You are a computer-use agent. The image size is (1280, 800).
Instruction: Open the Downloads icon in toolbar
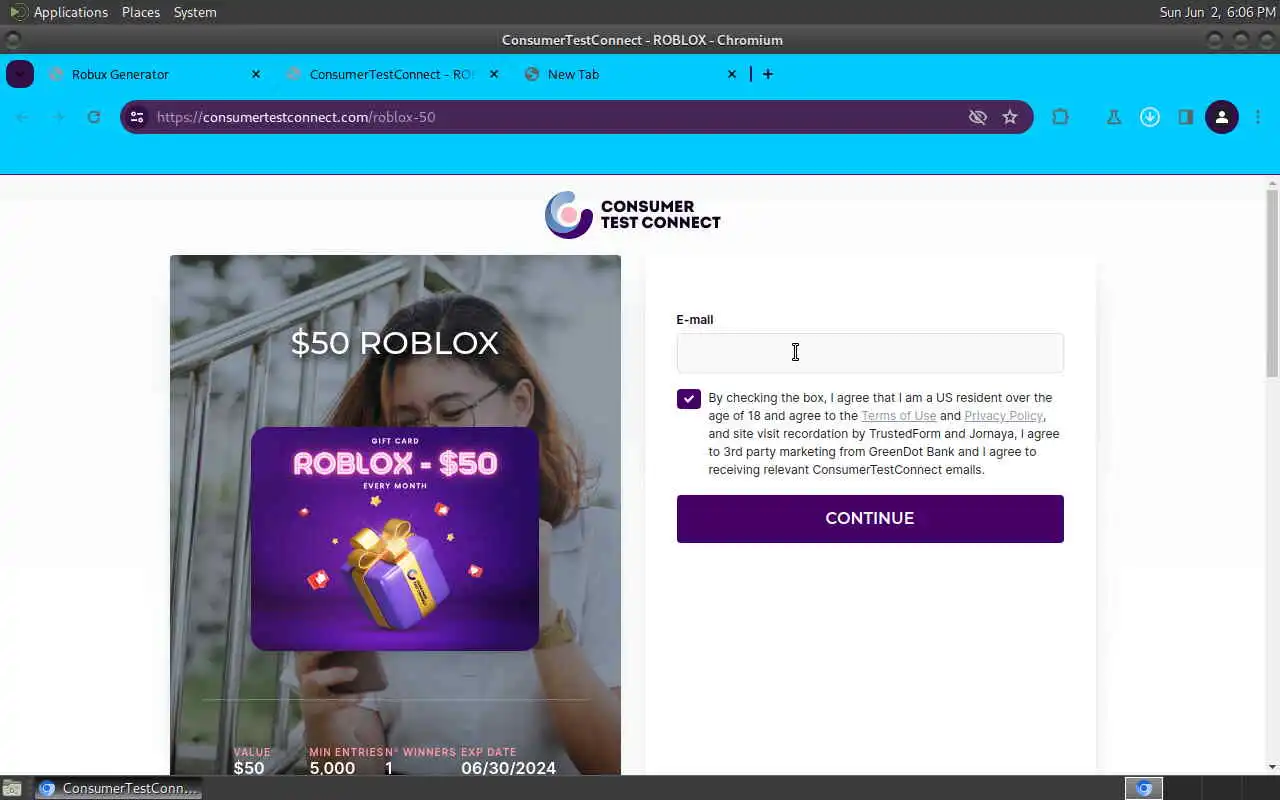[1150, 117]
